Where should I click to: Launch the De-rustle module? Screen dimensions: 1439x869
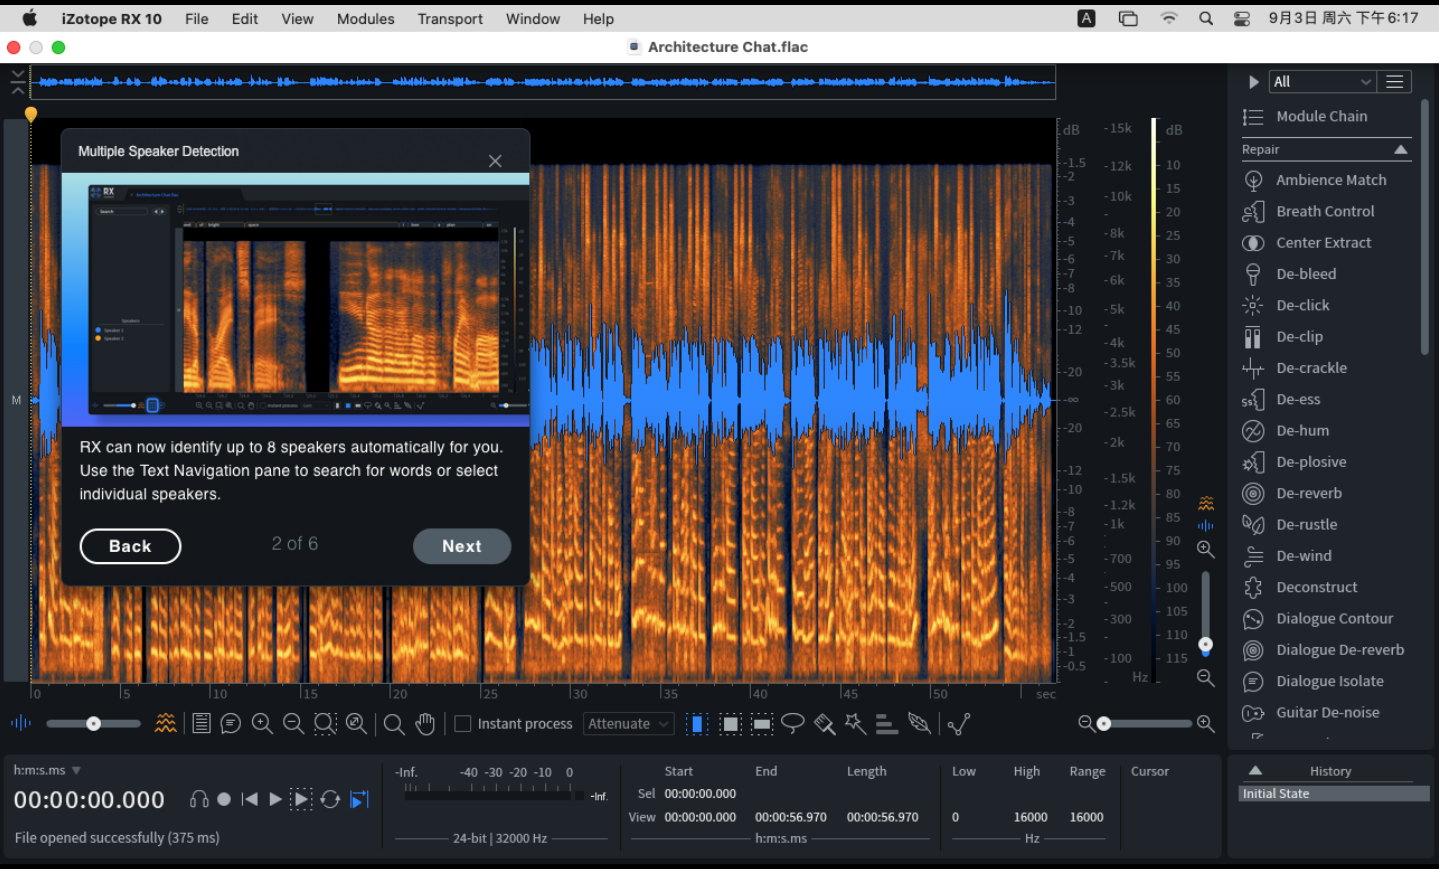tap(1326, 525)
